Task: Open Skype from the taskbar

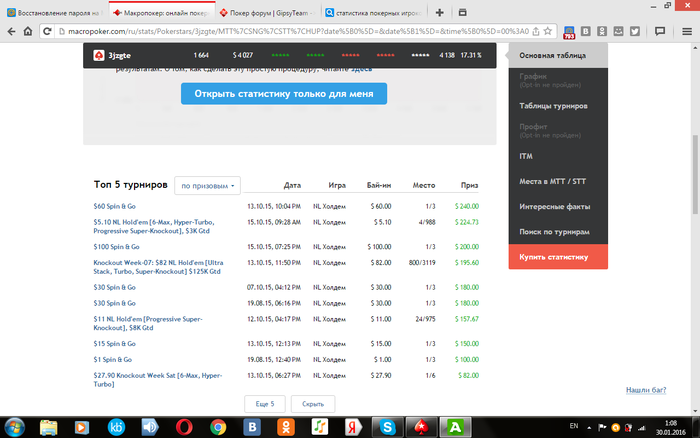Action: (x=387, y=427)
